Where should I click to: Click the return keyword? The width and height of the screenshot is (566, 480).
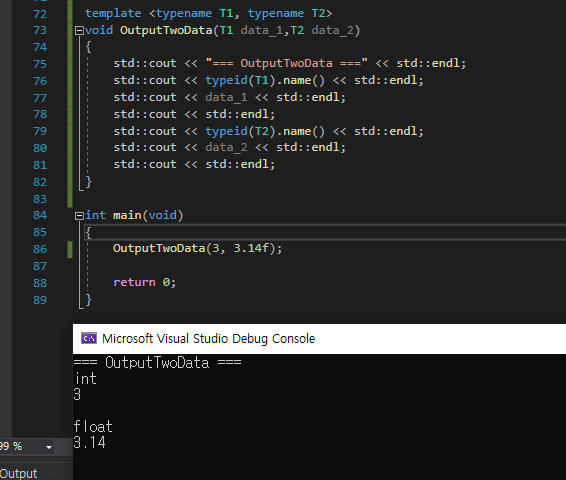(x=134, y=282)
